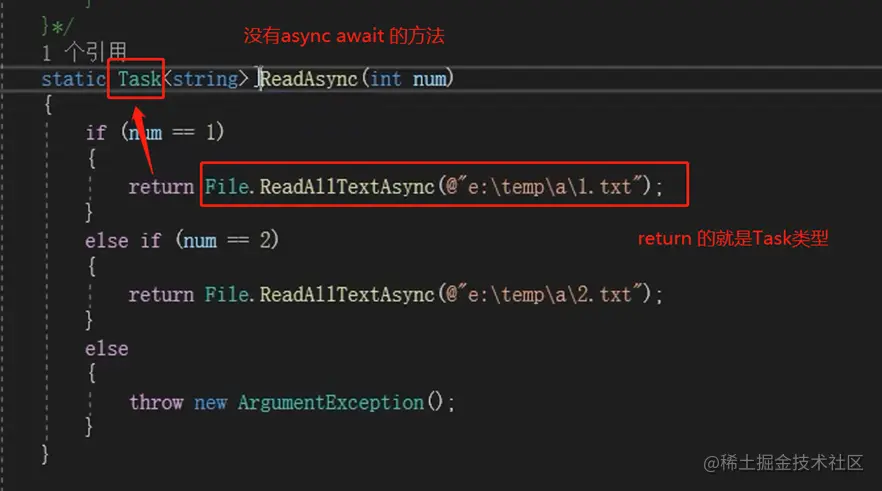Image resolution: width=882 pixels, height=491 pixels.
Task: Click 'return' before the 1.txt read call
Action: (161, 186)
